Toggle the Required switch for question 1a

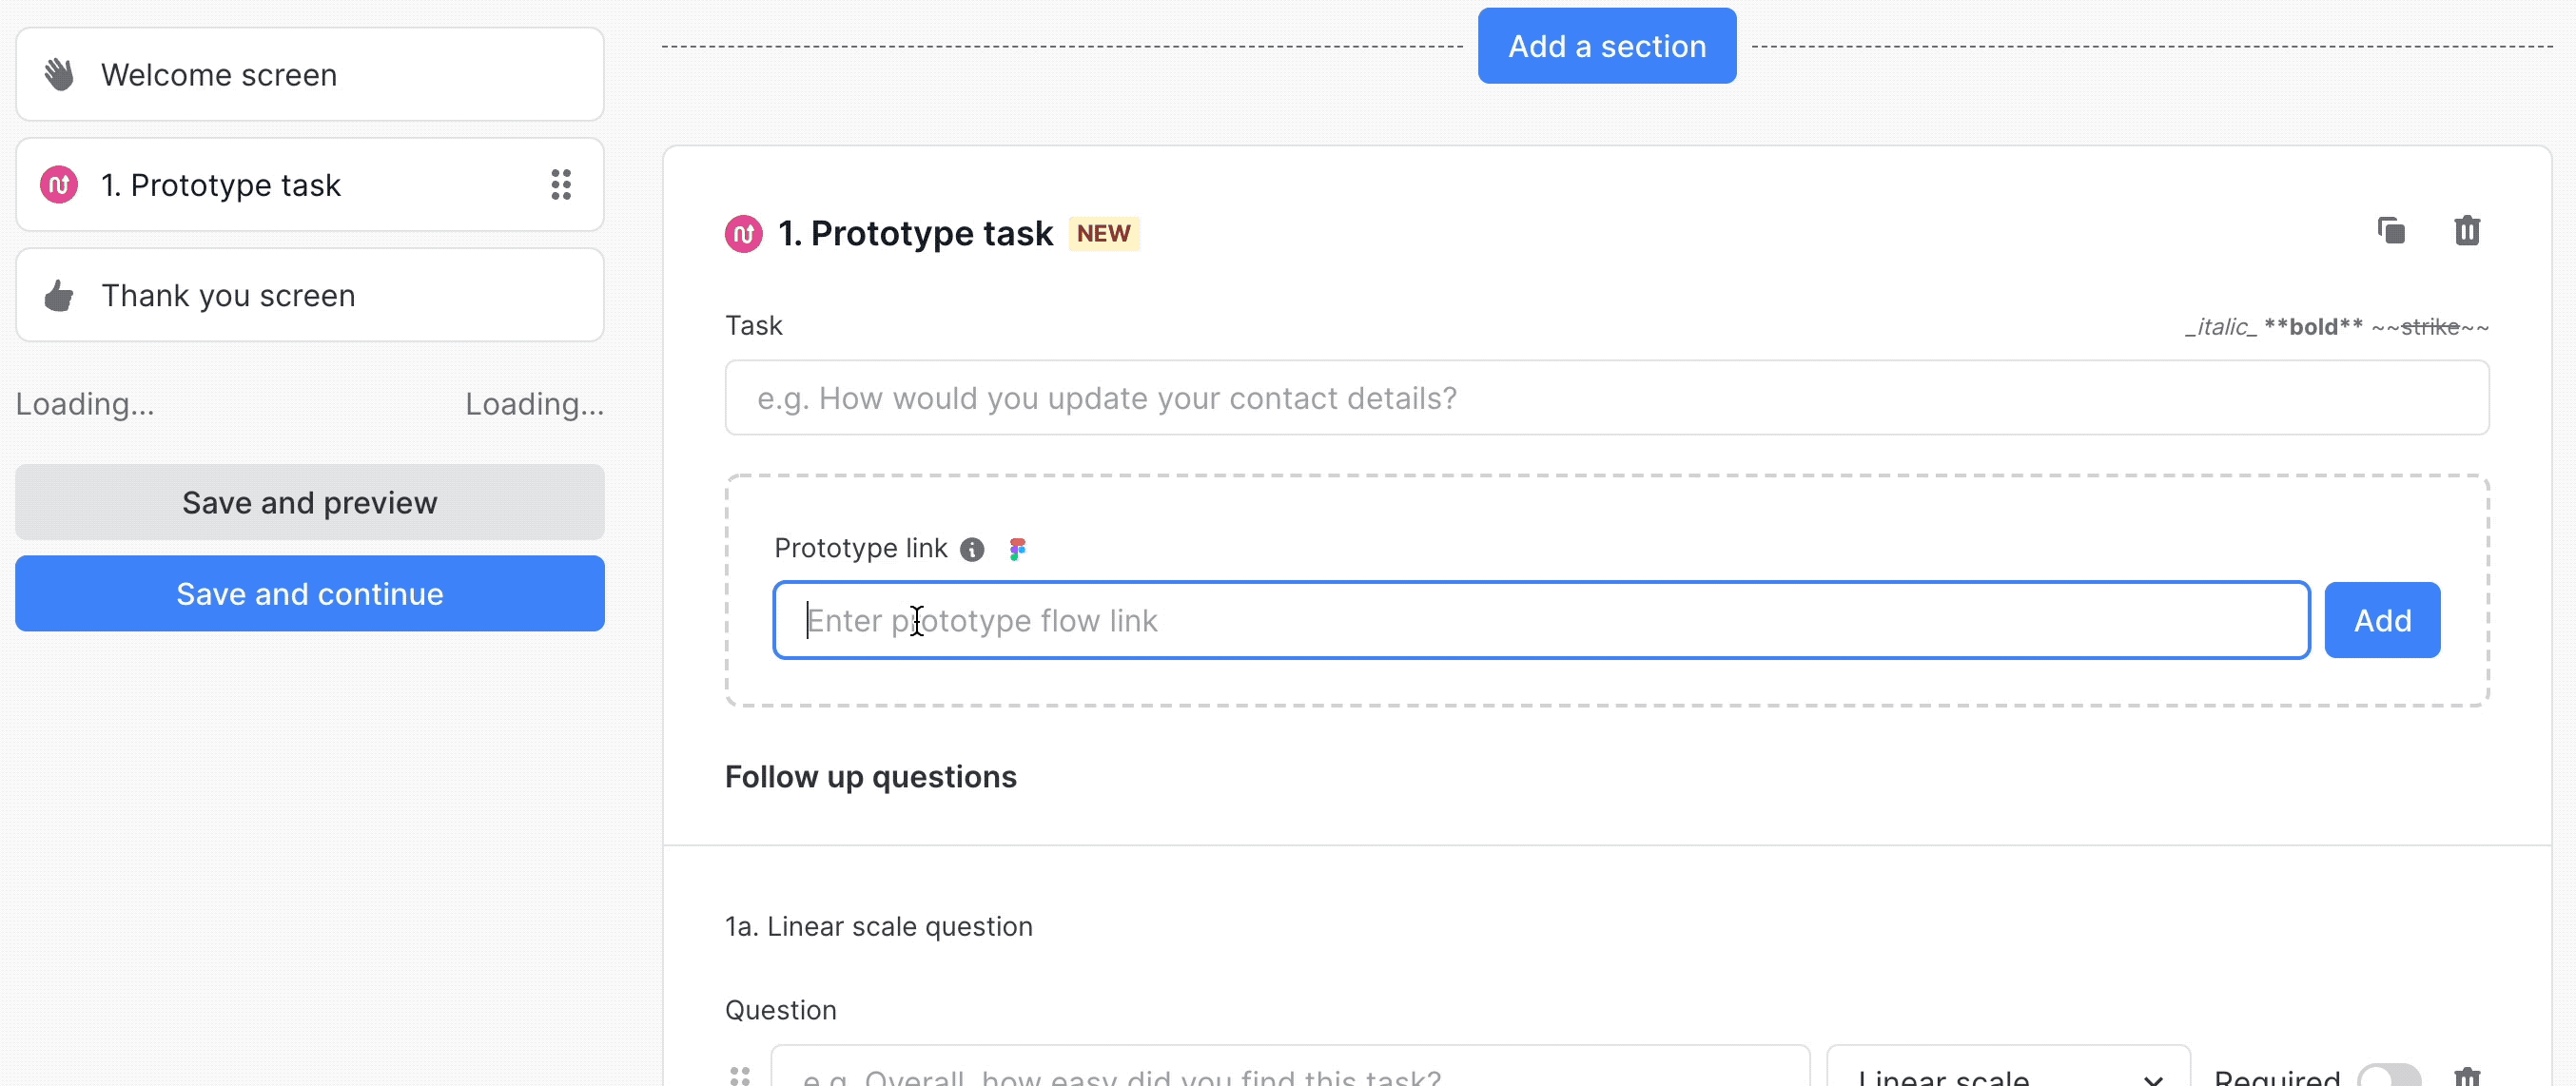2388,1076
